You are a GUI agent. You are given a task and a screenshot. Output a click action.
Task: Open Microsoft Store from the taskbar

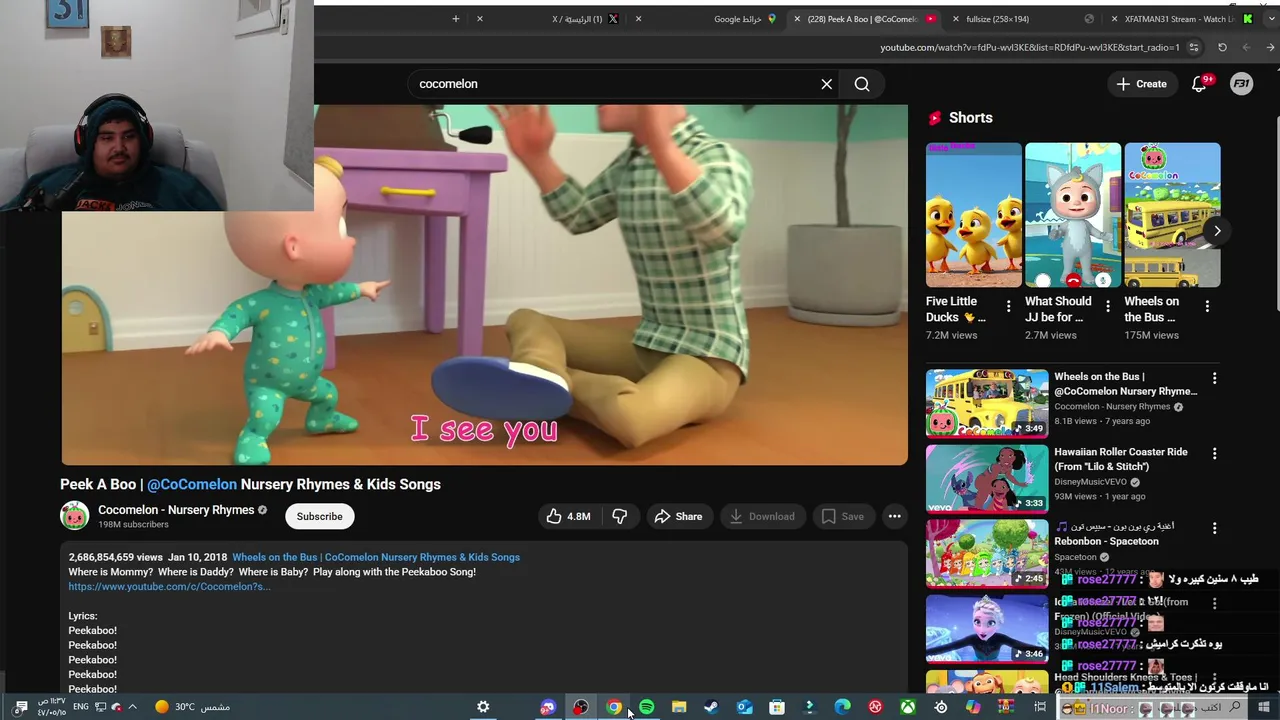tap(777, 707)
